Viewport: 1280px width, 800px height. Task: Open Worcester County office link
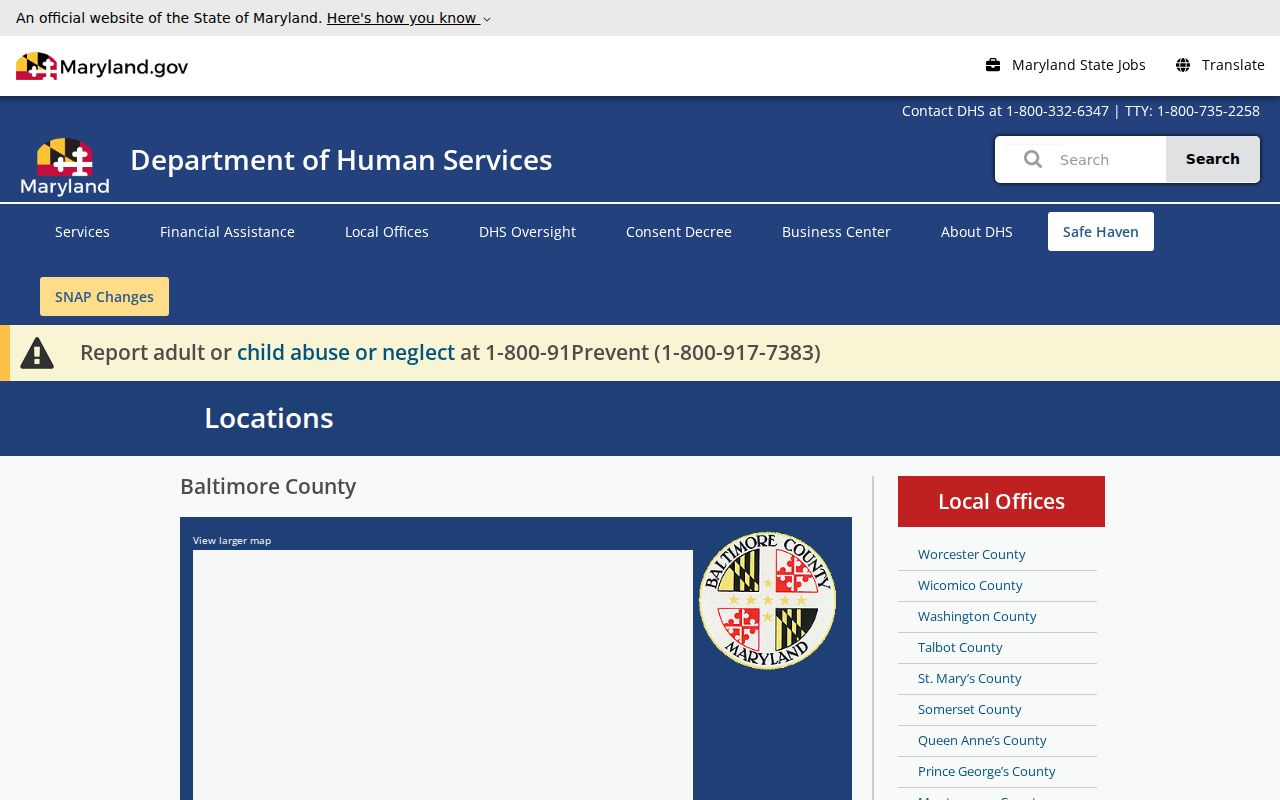pyautogui.click(x=972, y=554)
